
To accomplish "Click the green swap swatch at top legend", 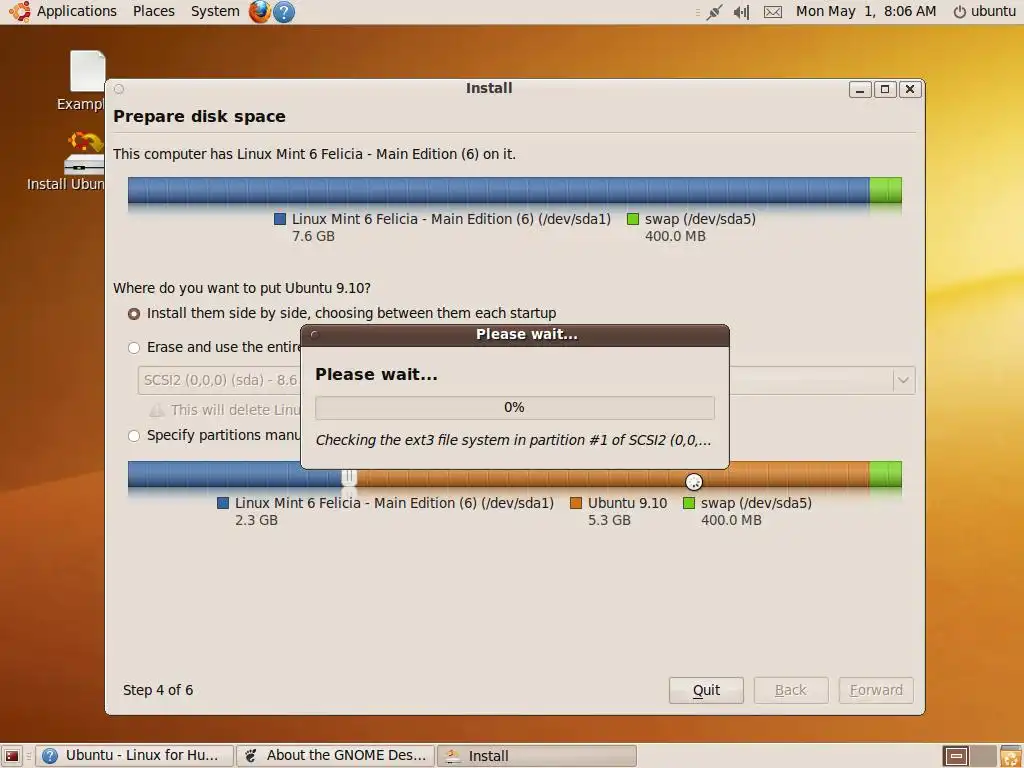I will click(x=633, y=219).
